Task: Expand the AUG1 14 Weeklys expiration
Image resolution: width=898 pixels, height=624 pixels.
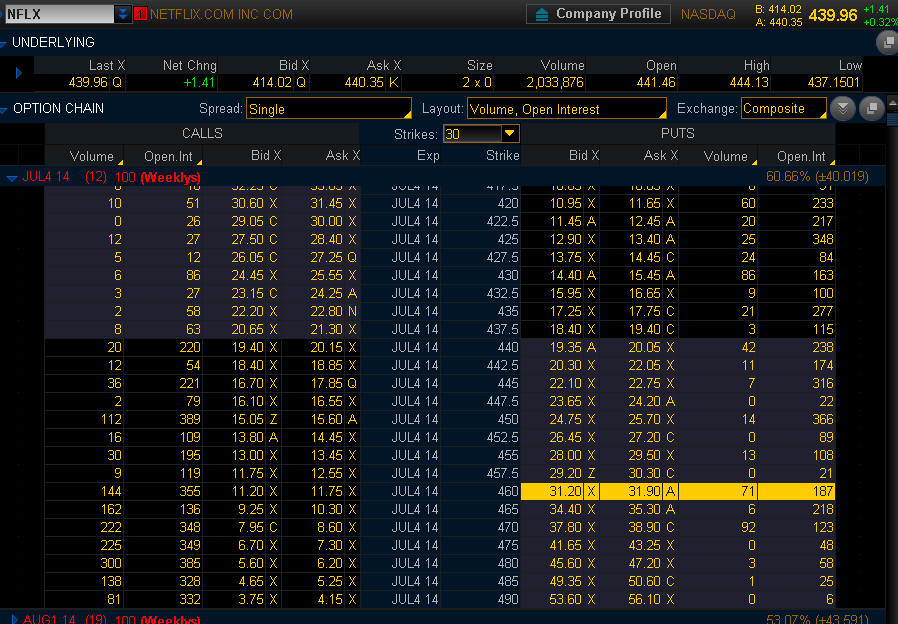Action: [12, 619]
